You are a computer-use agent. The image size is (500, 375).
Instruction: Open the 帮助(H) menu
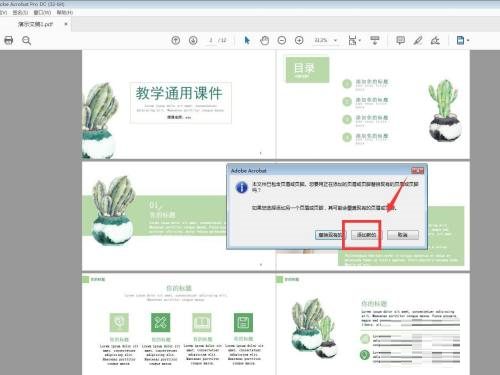[65, 12]
